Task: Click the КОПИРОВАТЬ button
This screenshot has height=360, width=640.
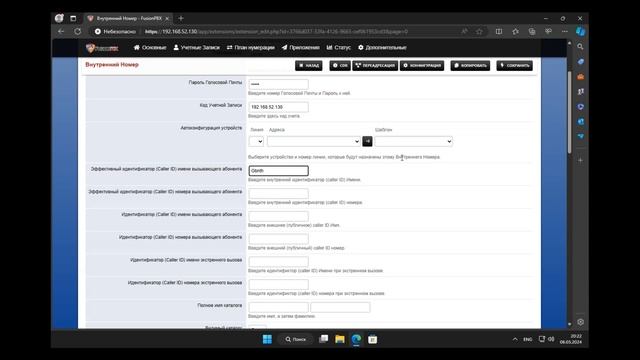Action: 470,66
